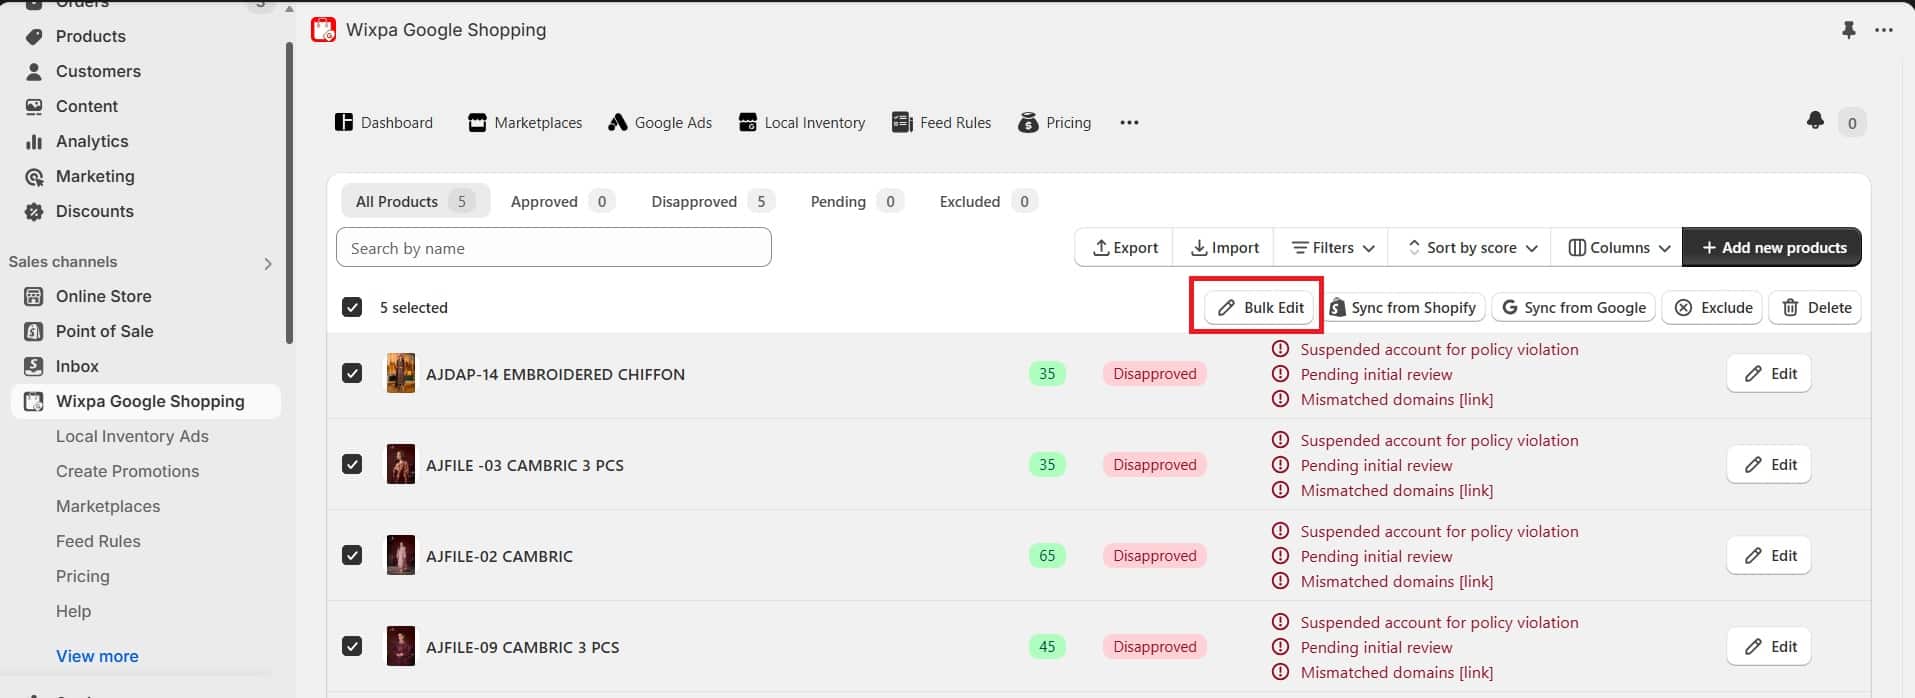This screenshot has width=1915, height=698.
Task: Click the Marketing target icon
Action: [x=34, y=176]
